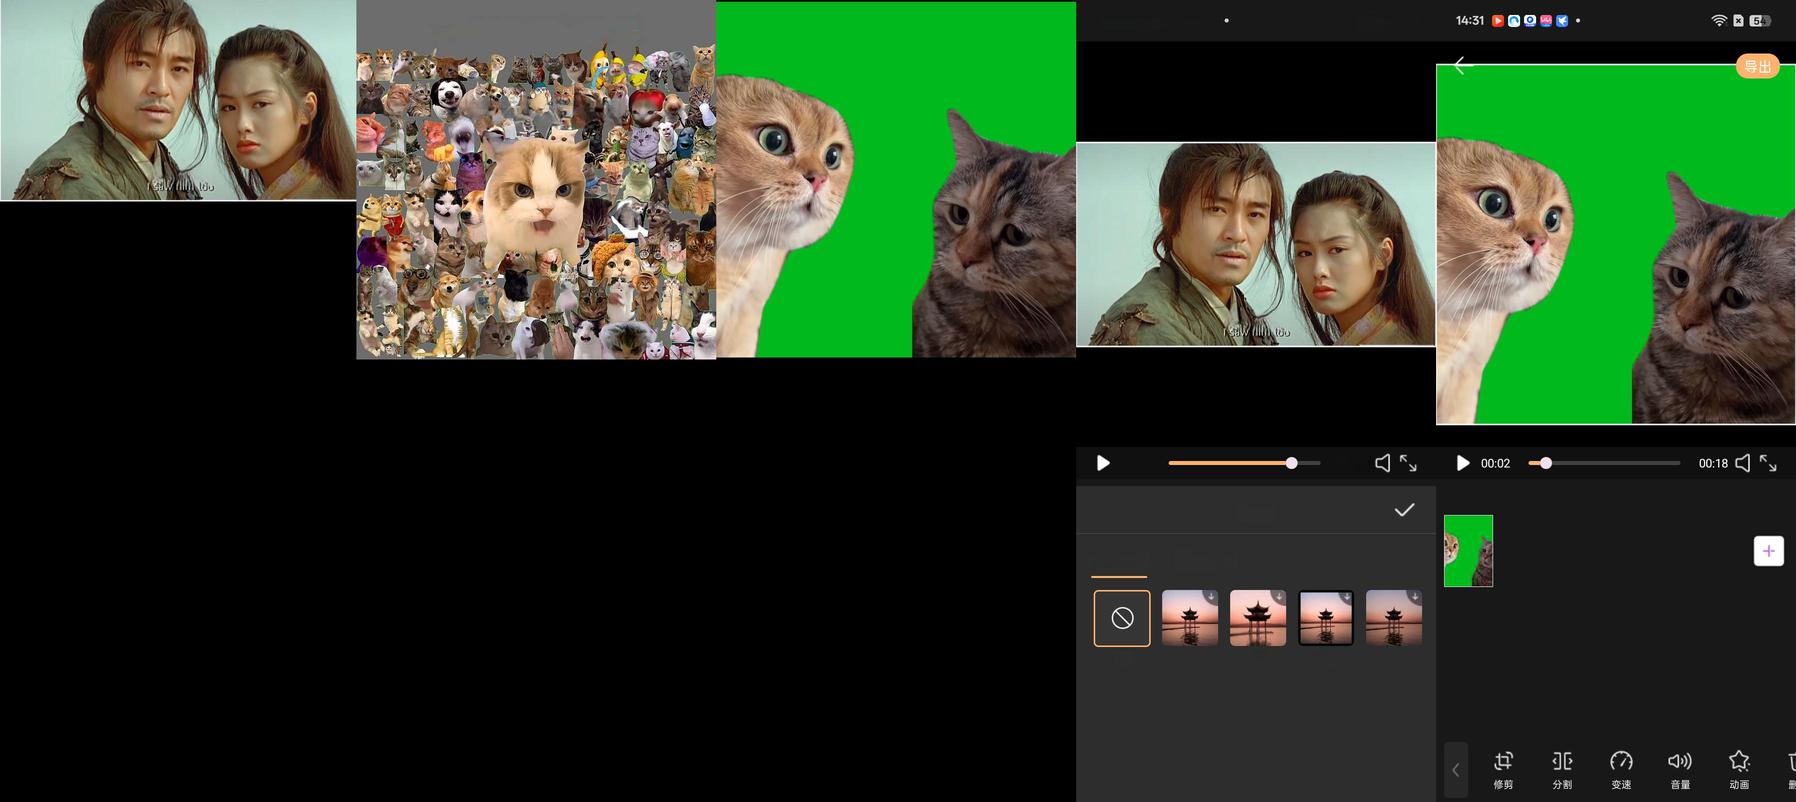Select the cat clip in the timeline
Viewport: 1796px width, 802px height.
pos(1468,551)
